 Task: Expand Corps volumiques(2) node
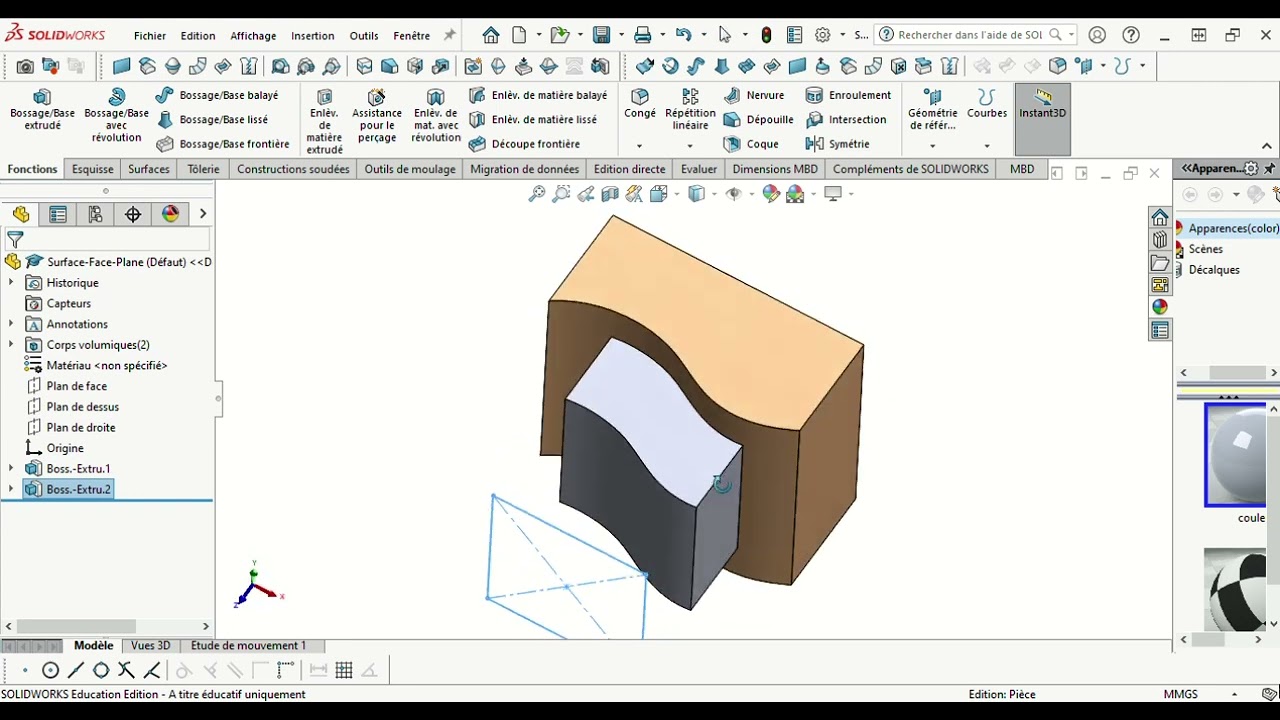[x=11, y=345]
